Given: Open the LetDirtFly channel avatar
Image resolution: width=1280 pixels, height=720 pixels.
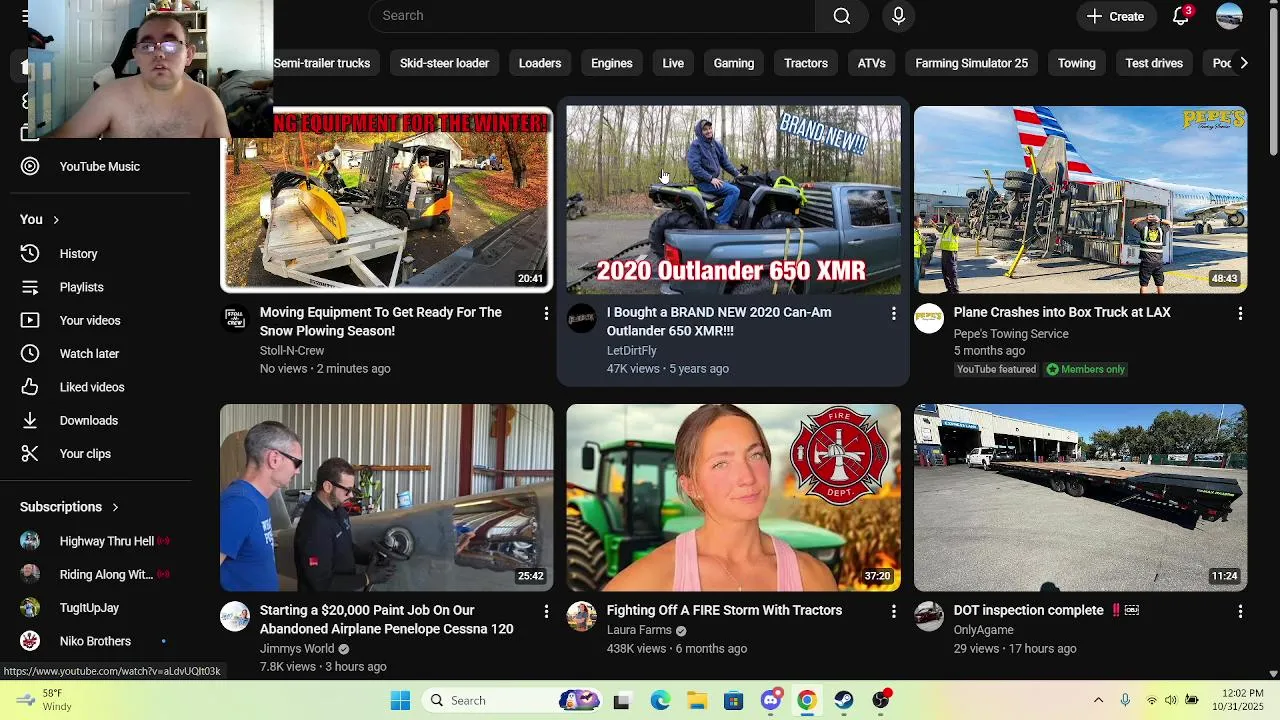Looking at the screenshot, I should 581,319.
